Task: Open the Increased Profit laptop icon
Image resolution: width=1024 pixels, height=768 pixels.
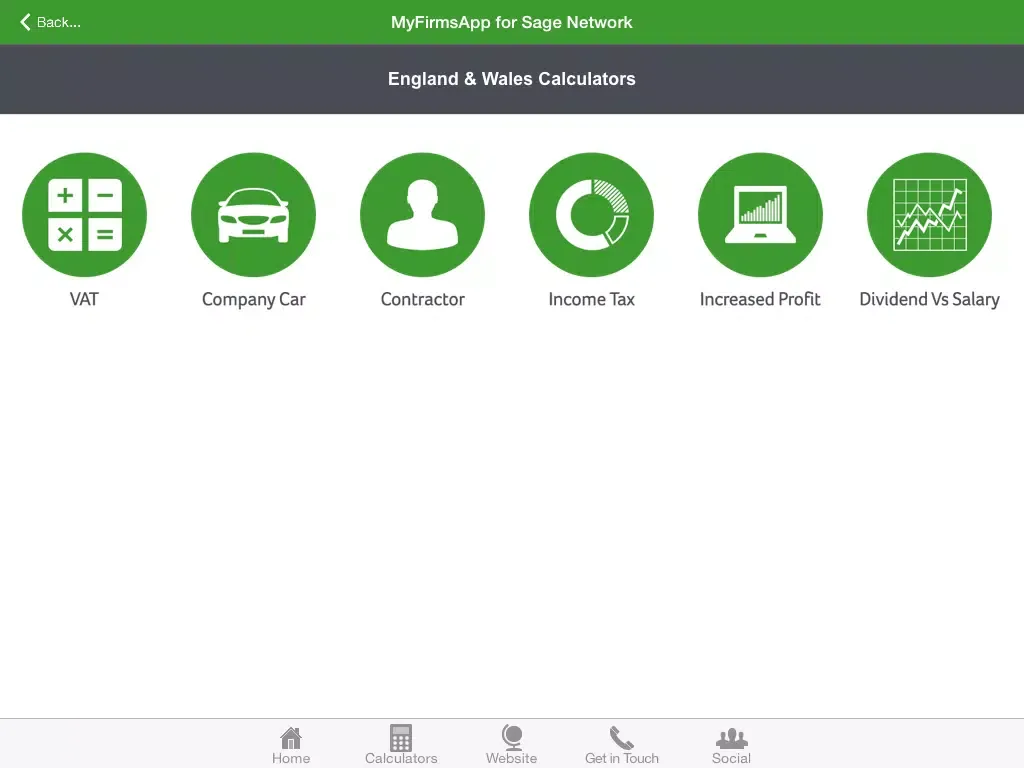Action: tap(760, 215)
